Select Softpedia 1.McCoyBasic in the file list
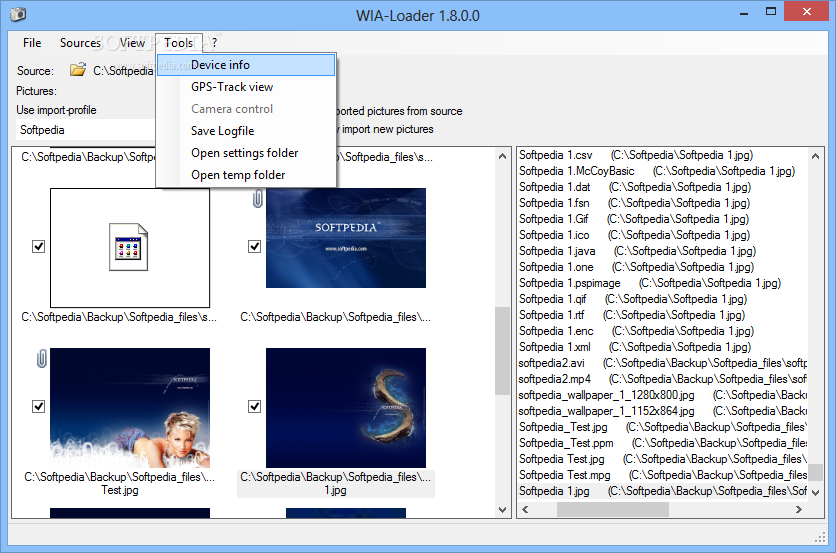This screenshot has height=553, width=836. (663, 171)
